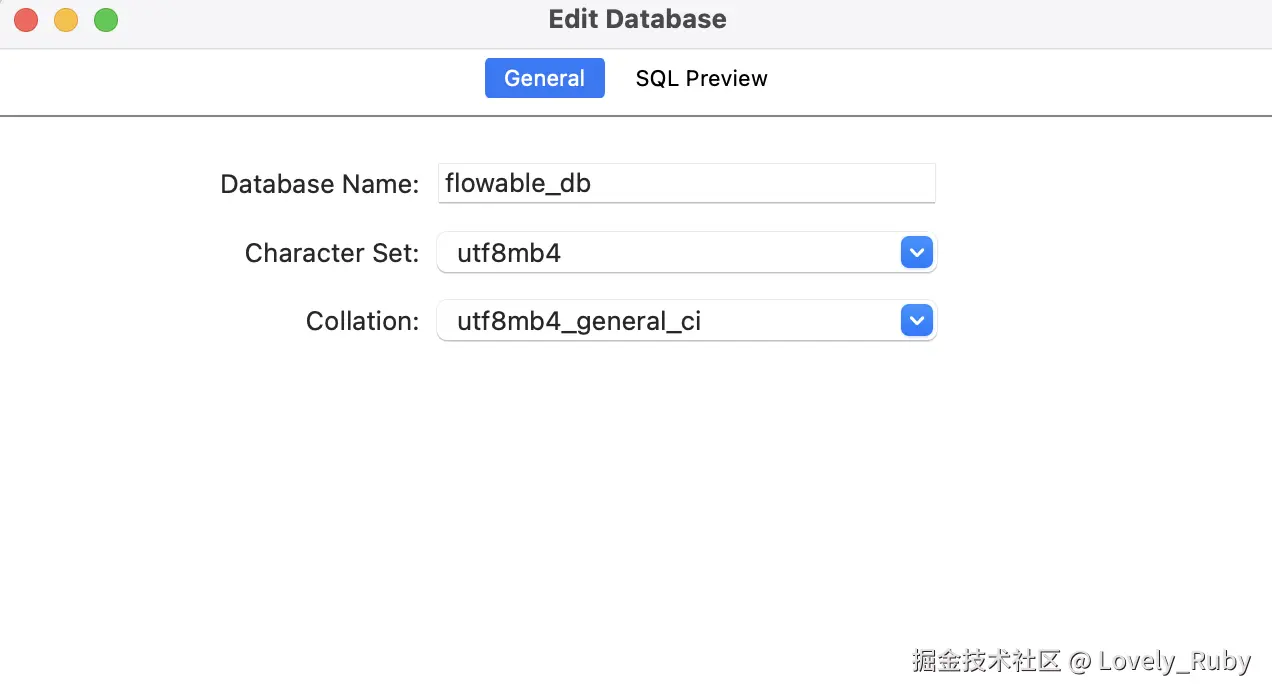Click empty tab bar area right of SQL Preview
Viewport: 1272px width, 696px height.
[x=1000, y=78]
